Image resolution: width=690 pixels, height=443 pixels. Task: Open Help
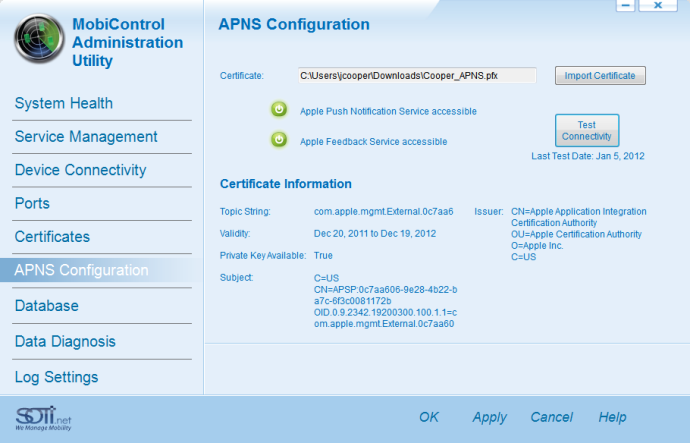tap(612, 417)
